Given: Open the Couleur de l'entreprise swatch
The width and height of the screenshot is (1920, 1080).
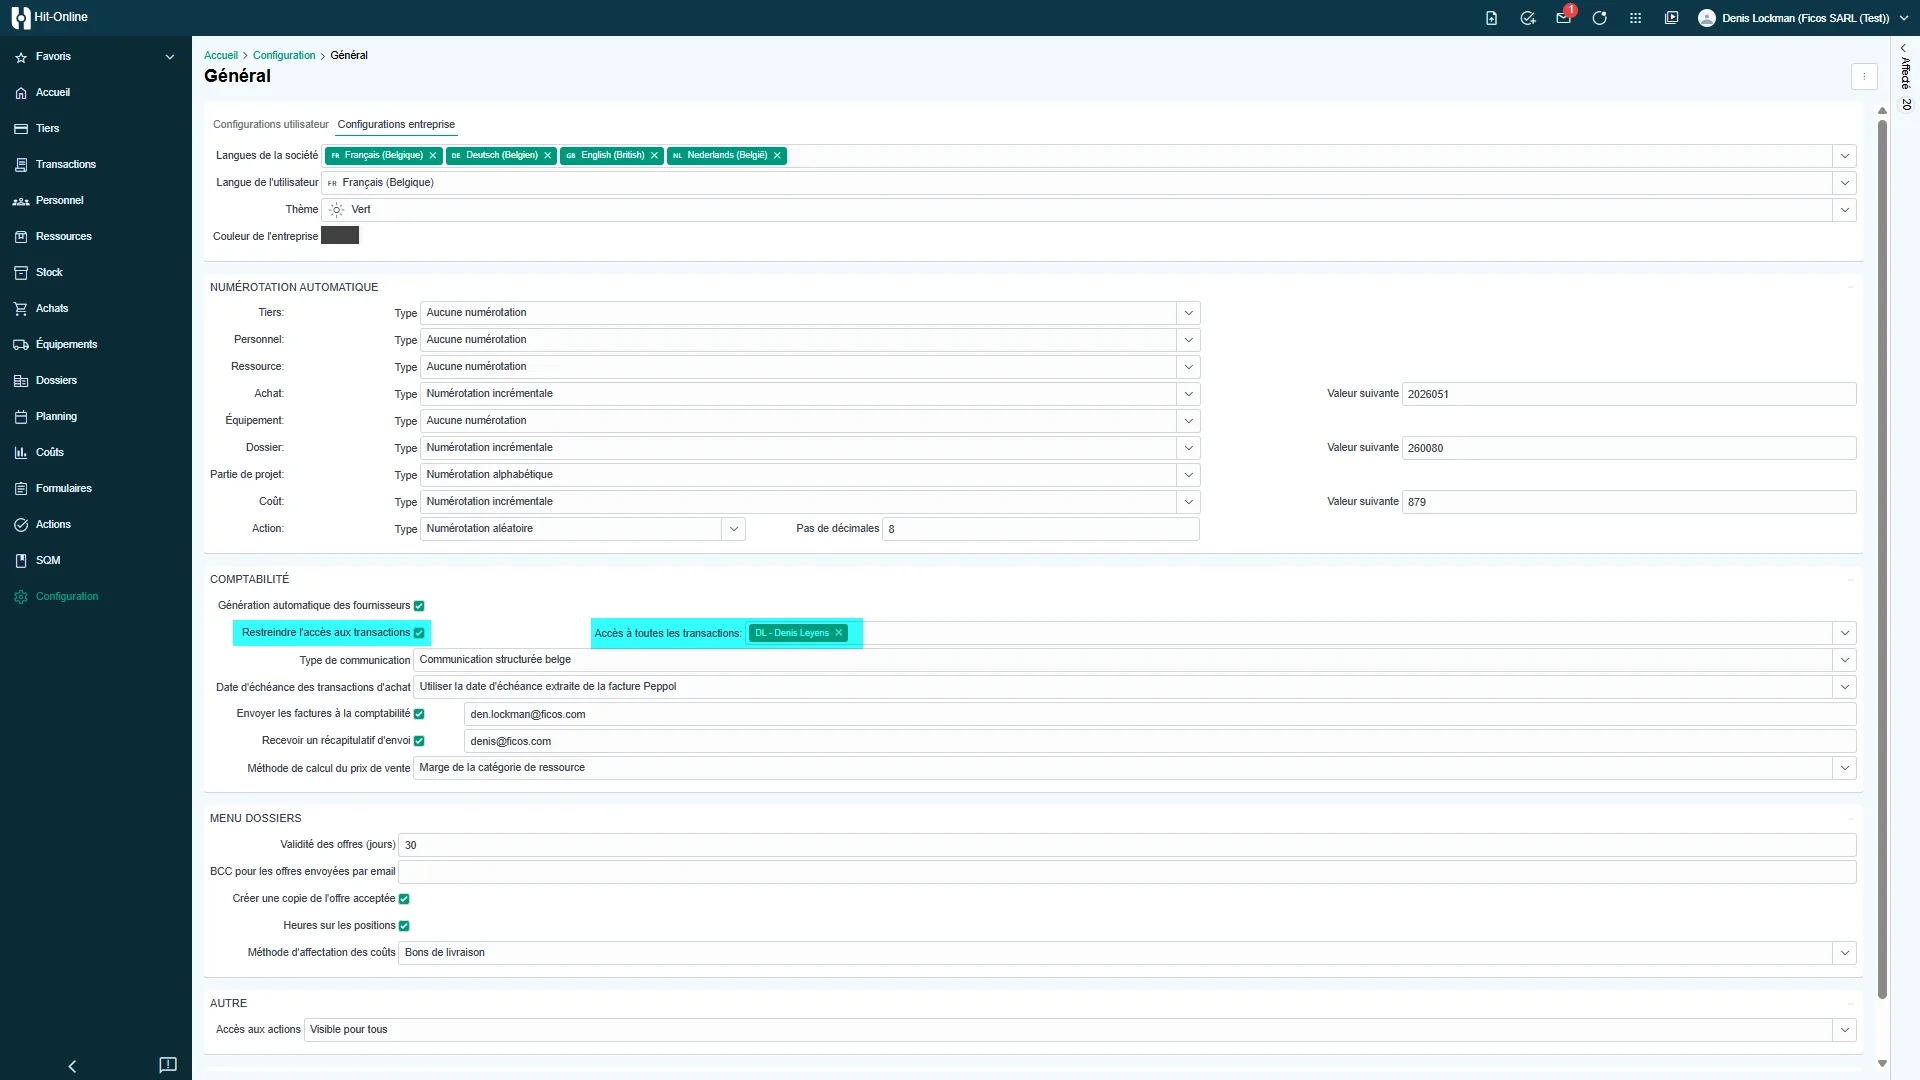Looking at the screenshot, I should coord(340,236).
